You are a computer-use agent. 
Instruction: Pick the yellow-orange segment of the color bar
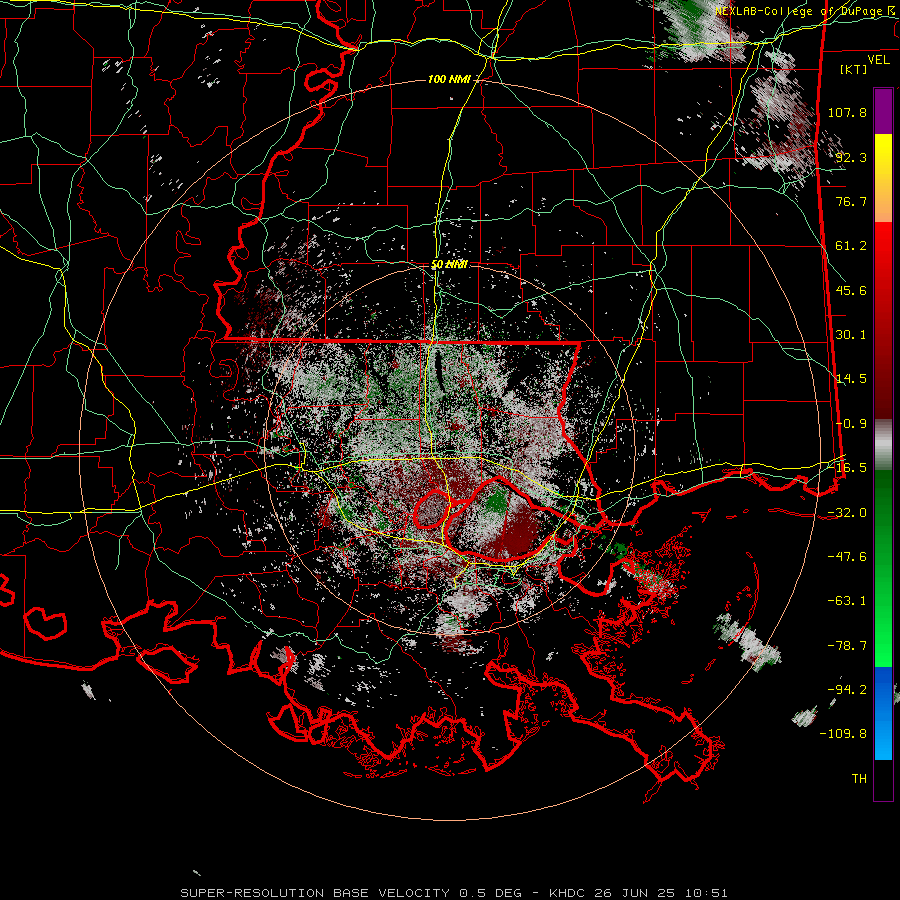[x=883, y=178]
